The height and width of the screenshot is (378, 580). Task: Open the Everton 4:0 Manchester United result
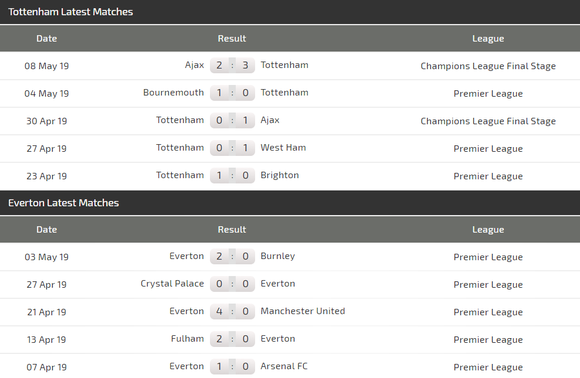(232, 311)
